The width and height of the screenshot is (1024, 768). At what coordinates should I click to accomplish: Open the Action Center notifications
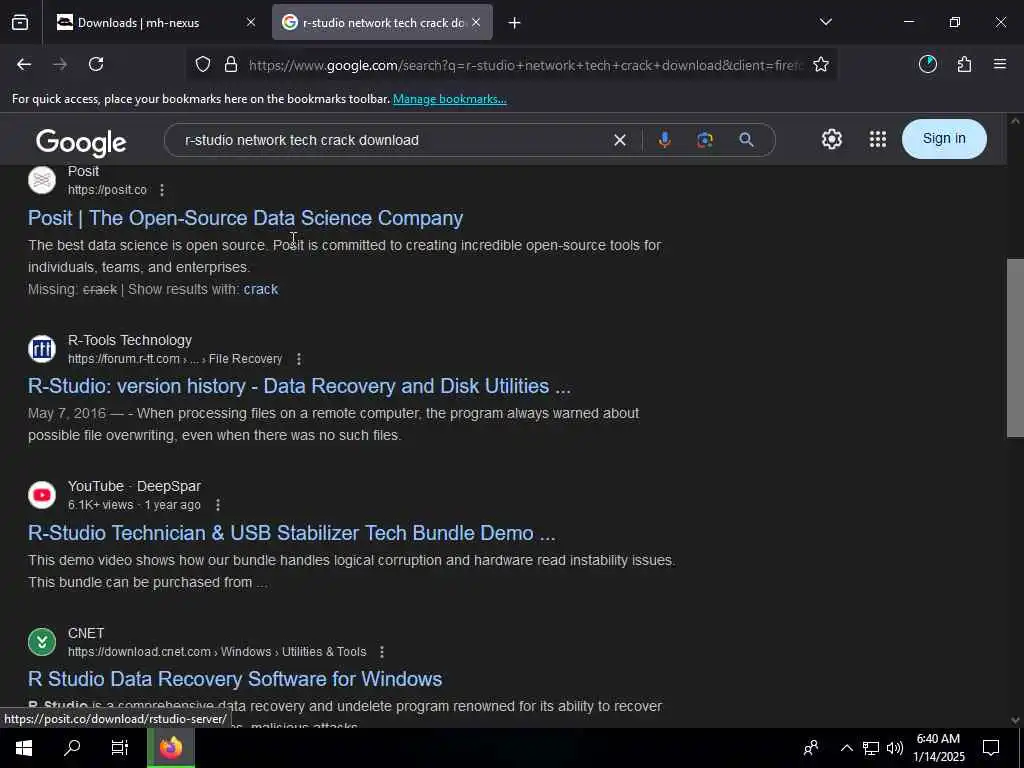[x=991, y=748]
